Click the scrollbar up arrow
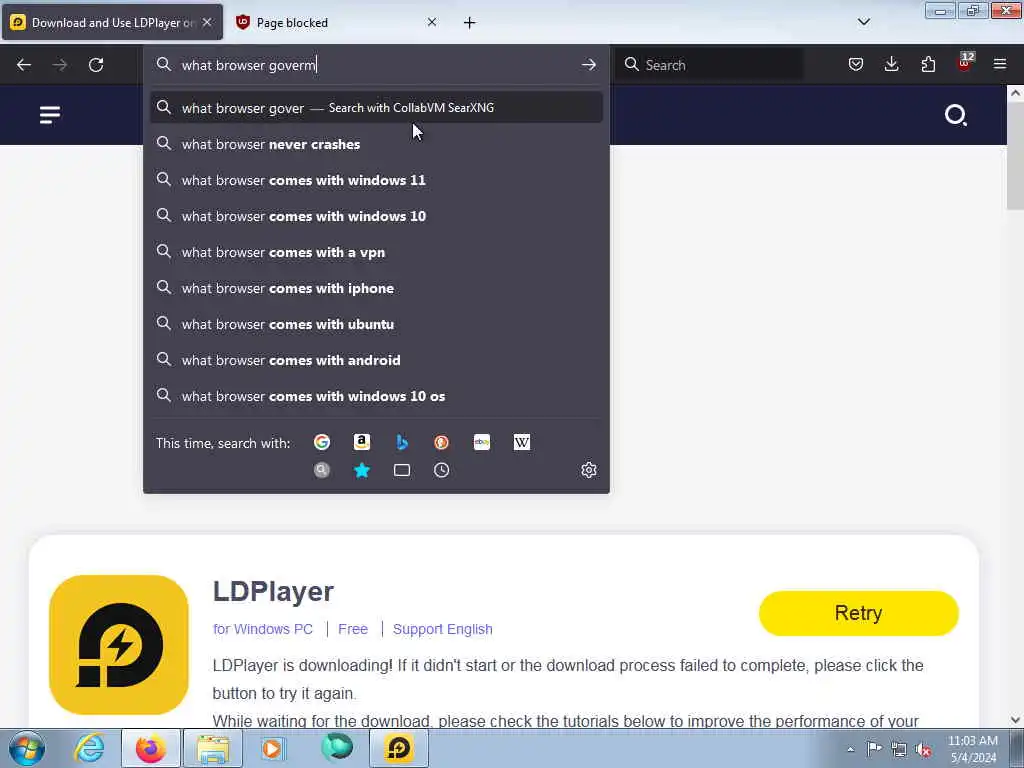This screenshot has height=768, width=1024. click(x=1015, y=93)
